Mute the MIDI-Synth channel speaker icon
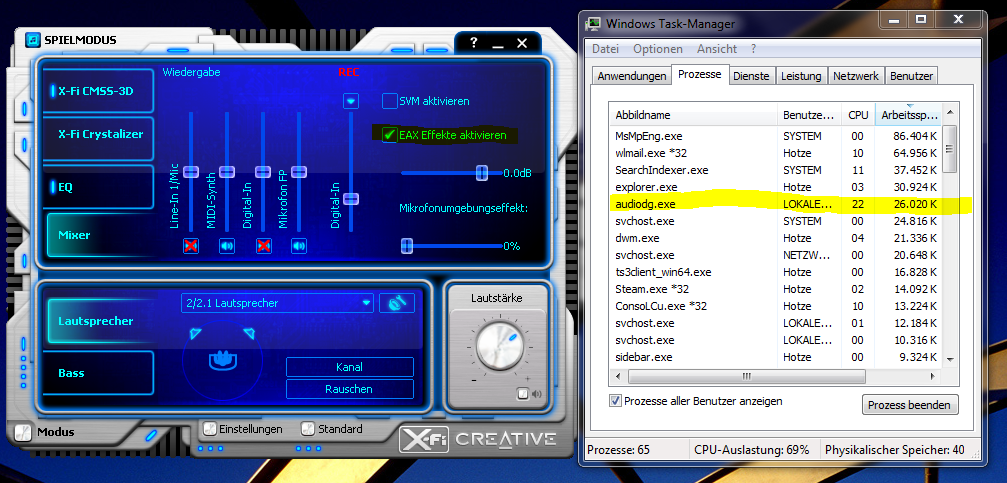Viewport: 1007px width, 483px height. pos(227,246)
